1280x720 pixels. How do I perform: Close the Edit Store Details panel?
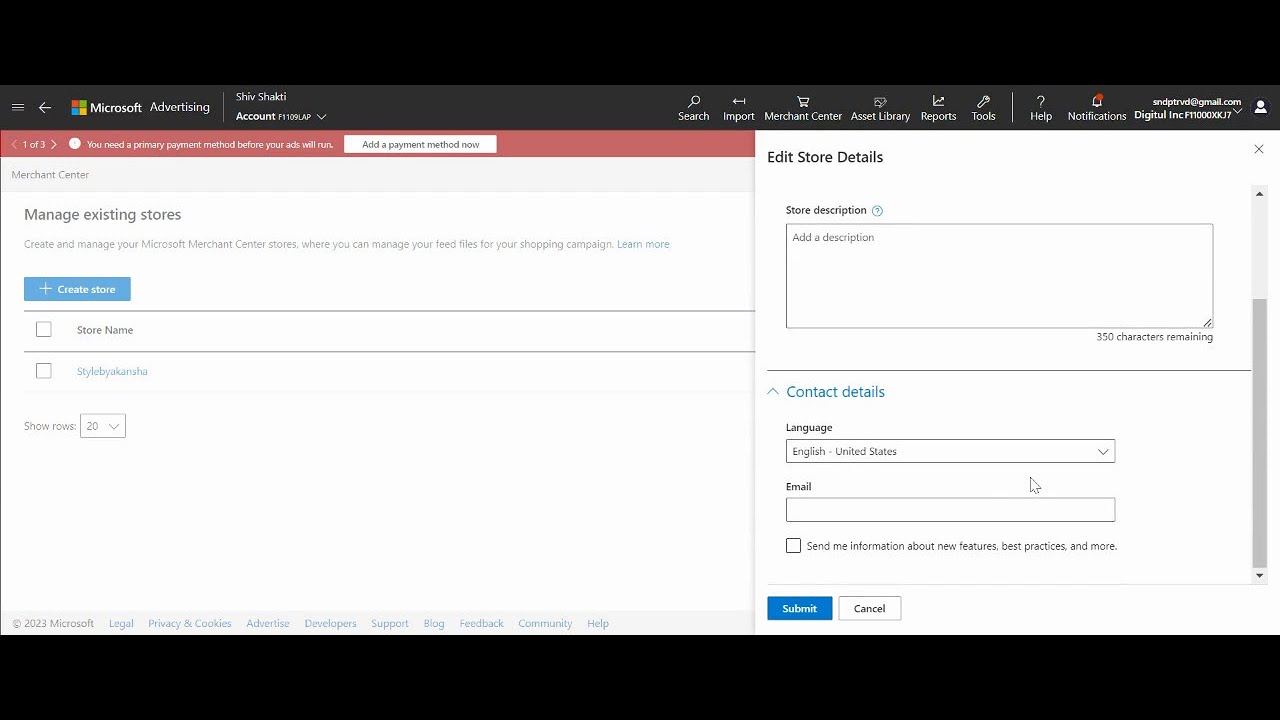point(1259,149)
